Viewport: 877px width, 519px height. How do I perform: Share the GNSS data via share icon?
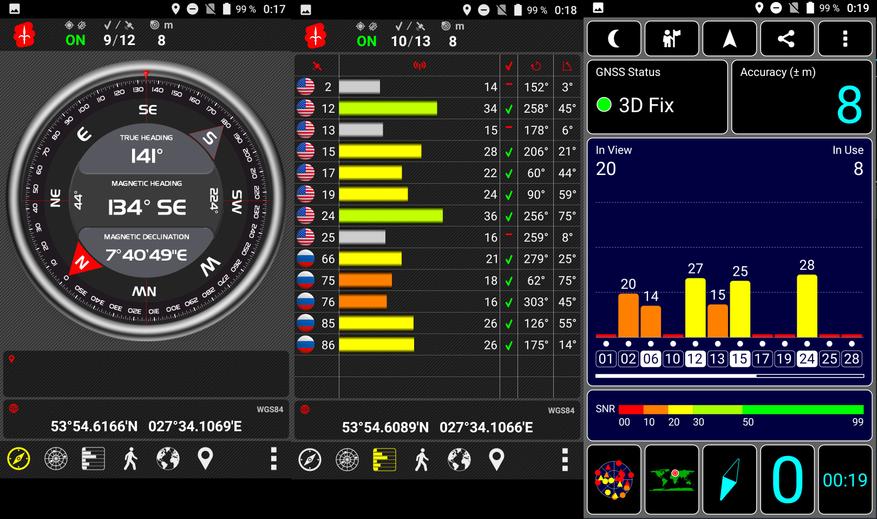click(787, 39)
